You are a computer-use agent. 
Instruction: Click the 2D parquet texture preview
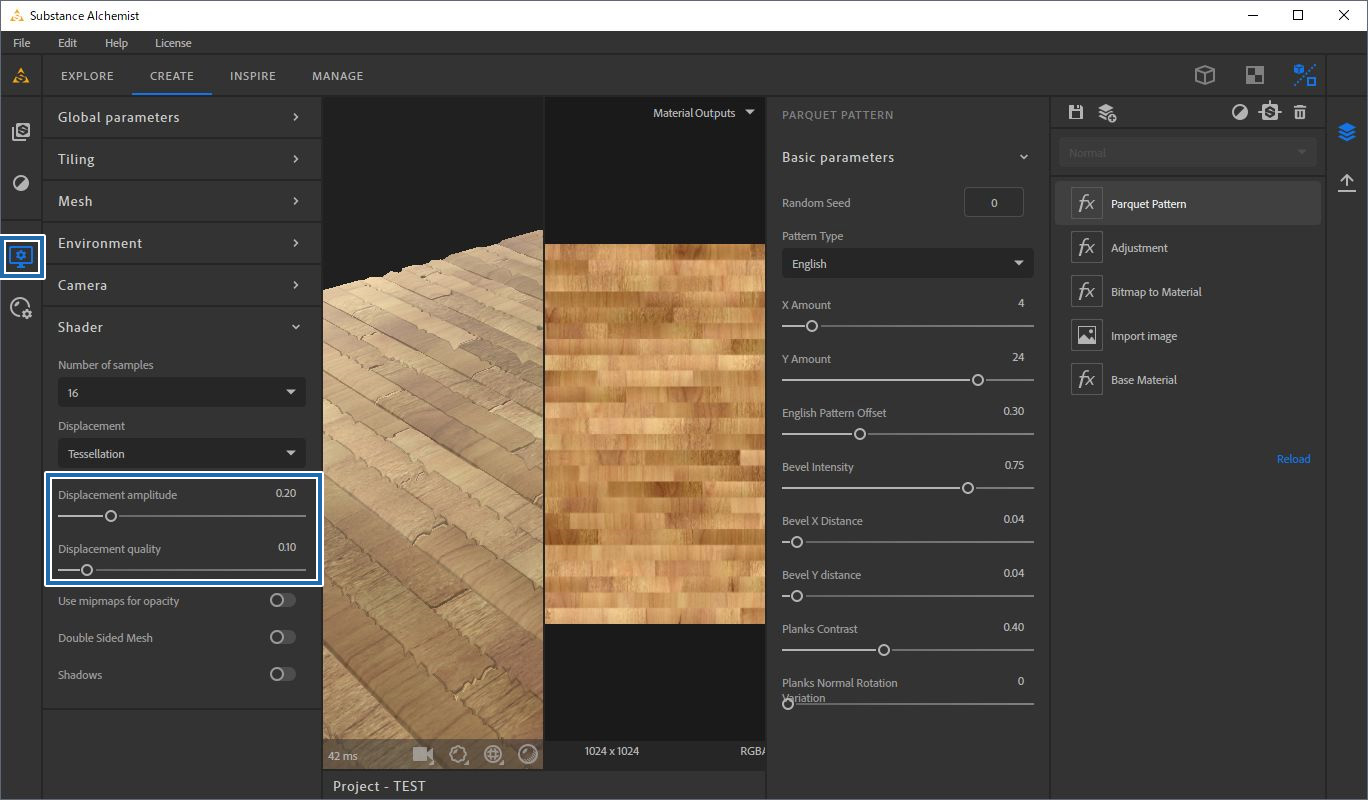(x=655, y=433)
